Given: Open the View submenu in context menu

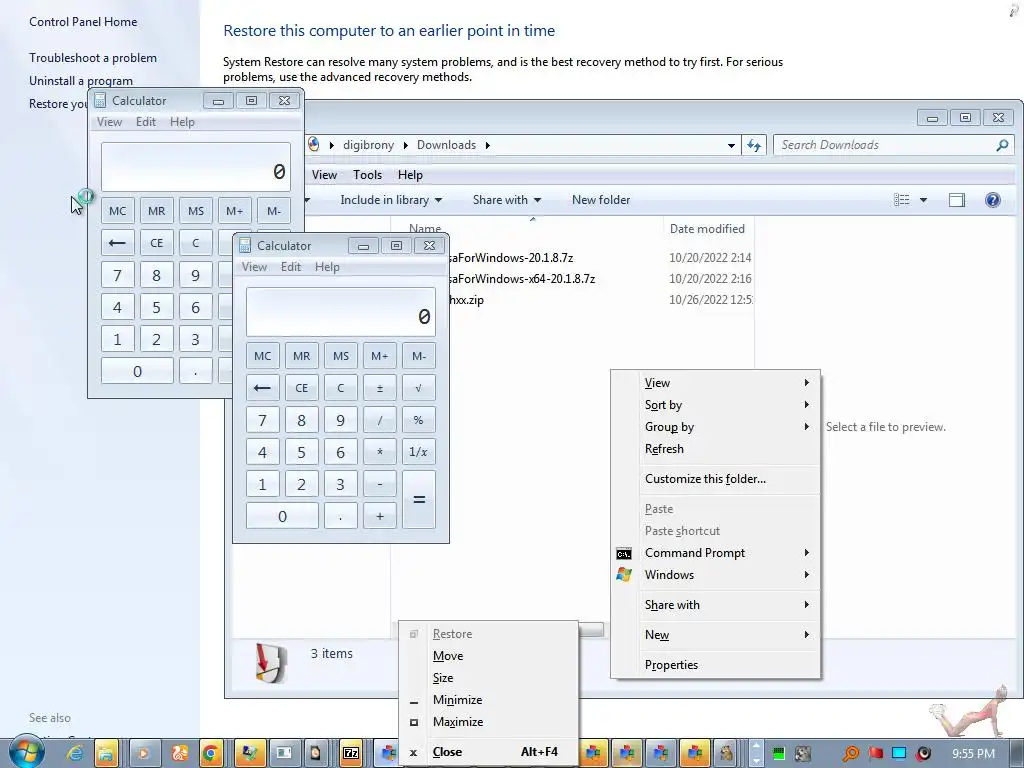Looking at the screenshot, I should coord(715,383).
